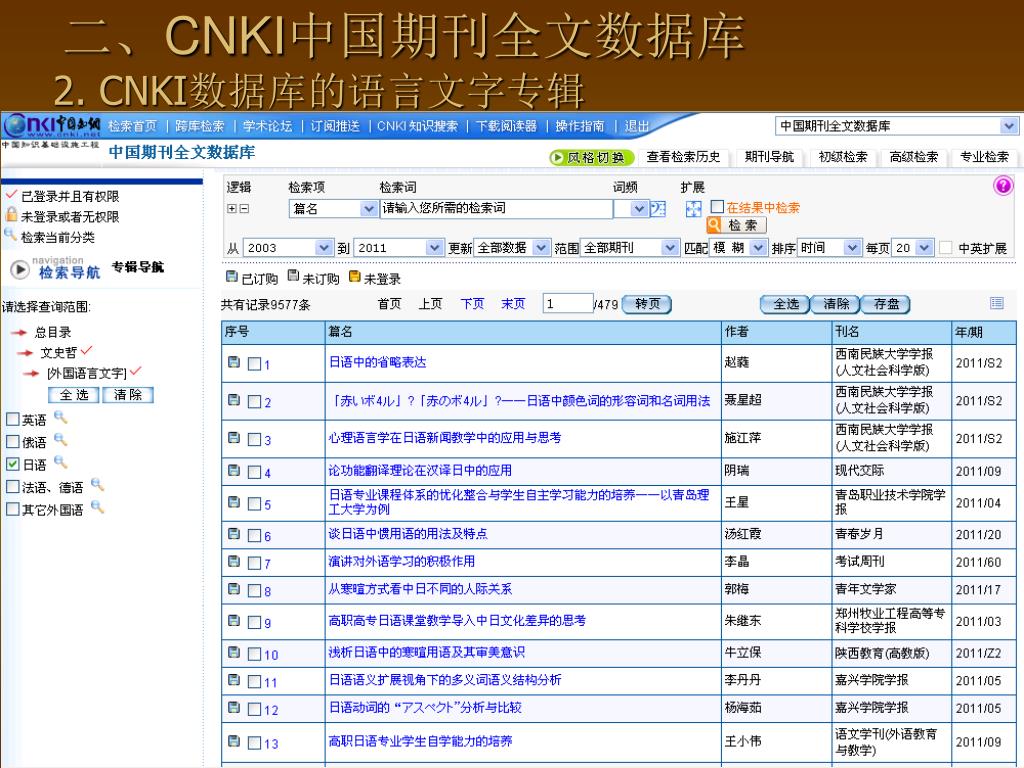Viewport: 1024px width, 768px height.
Task: Click the orange 检索 search button
Action: (736, 225)
